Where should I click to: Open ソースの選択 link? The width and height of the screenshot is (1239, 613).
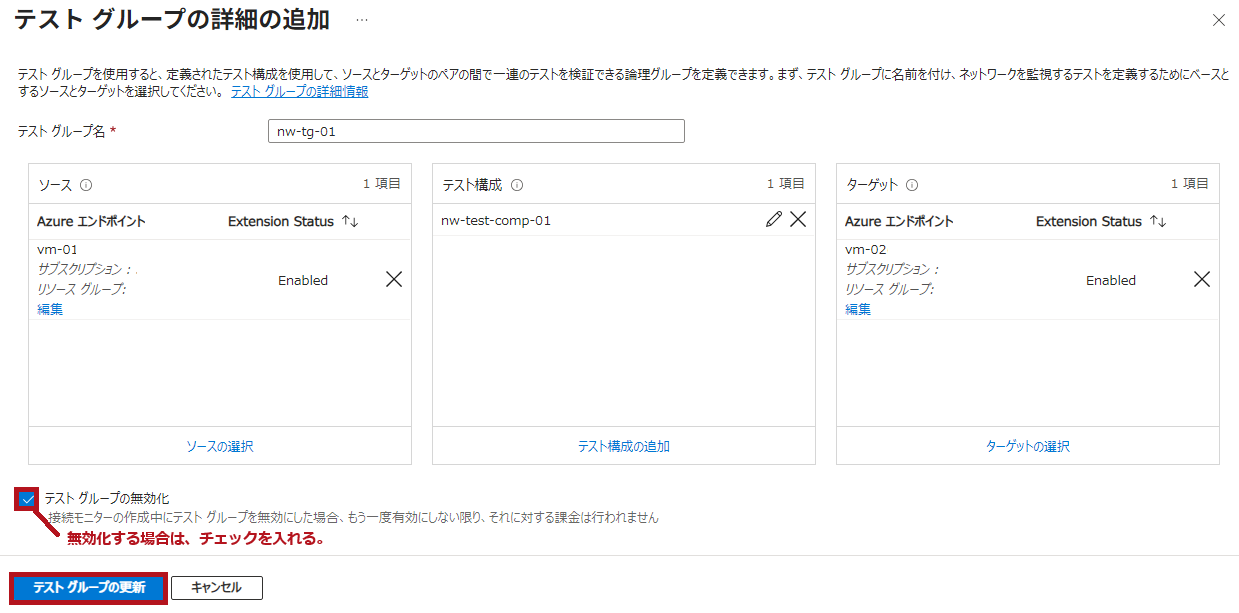click(220, 446)
